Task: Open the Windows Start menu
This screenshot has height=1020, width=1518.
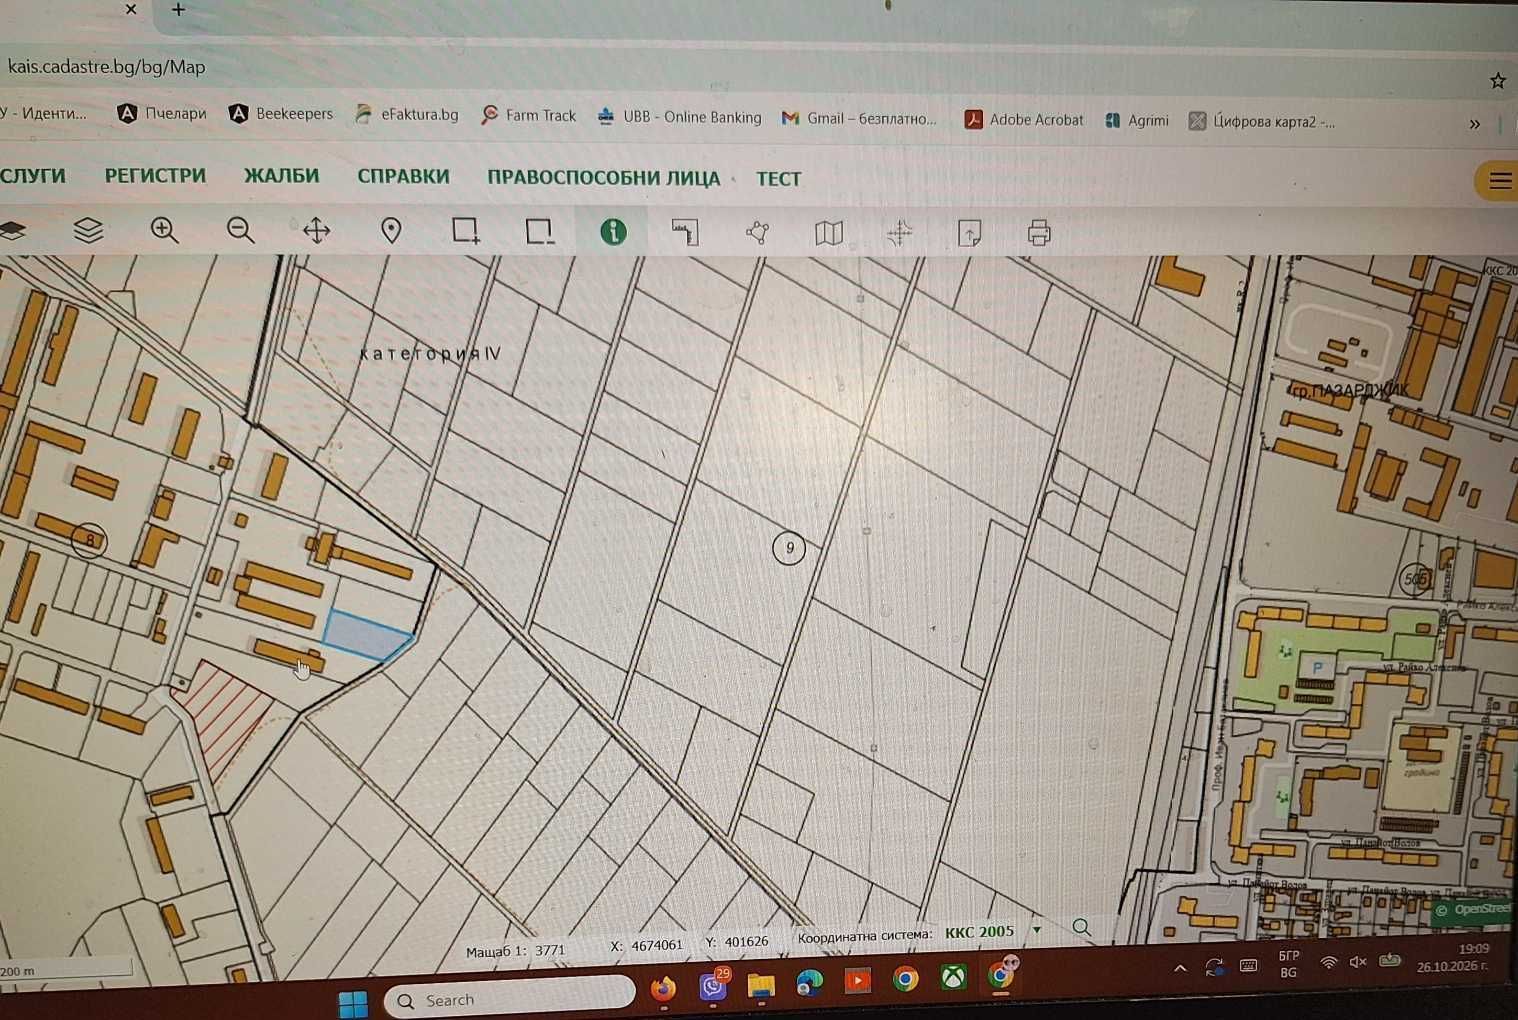Action: tap(353, 1002)
